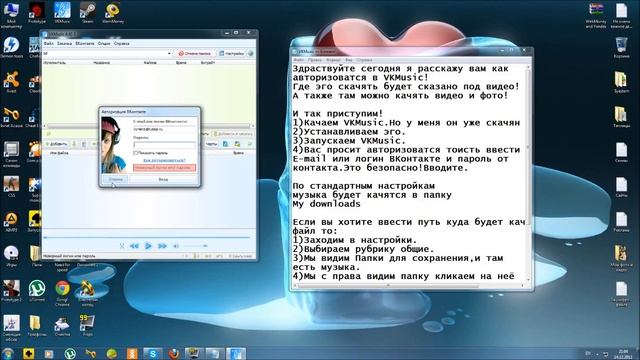The height and width of the screenshot is (360, 640).
Task: Open Файл menu in VKMusic
Action: point(49,43)
